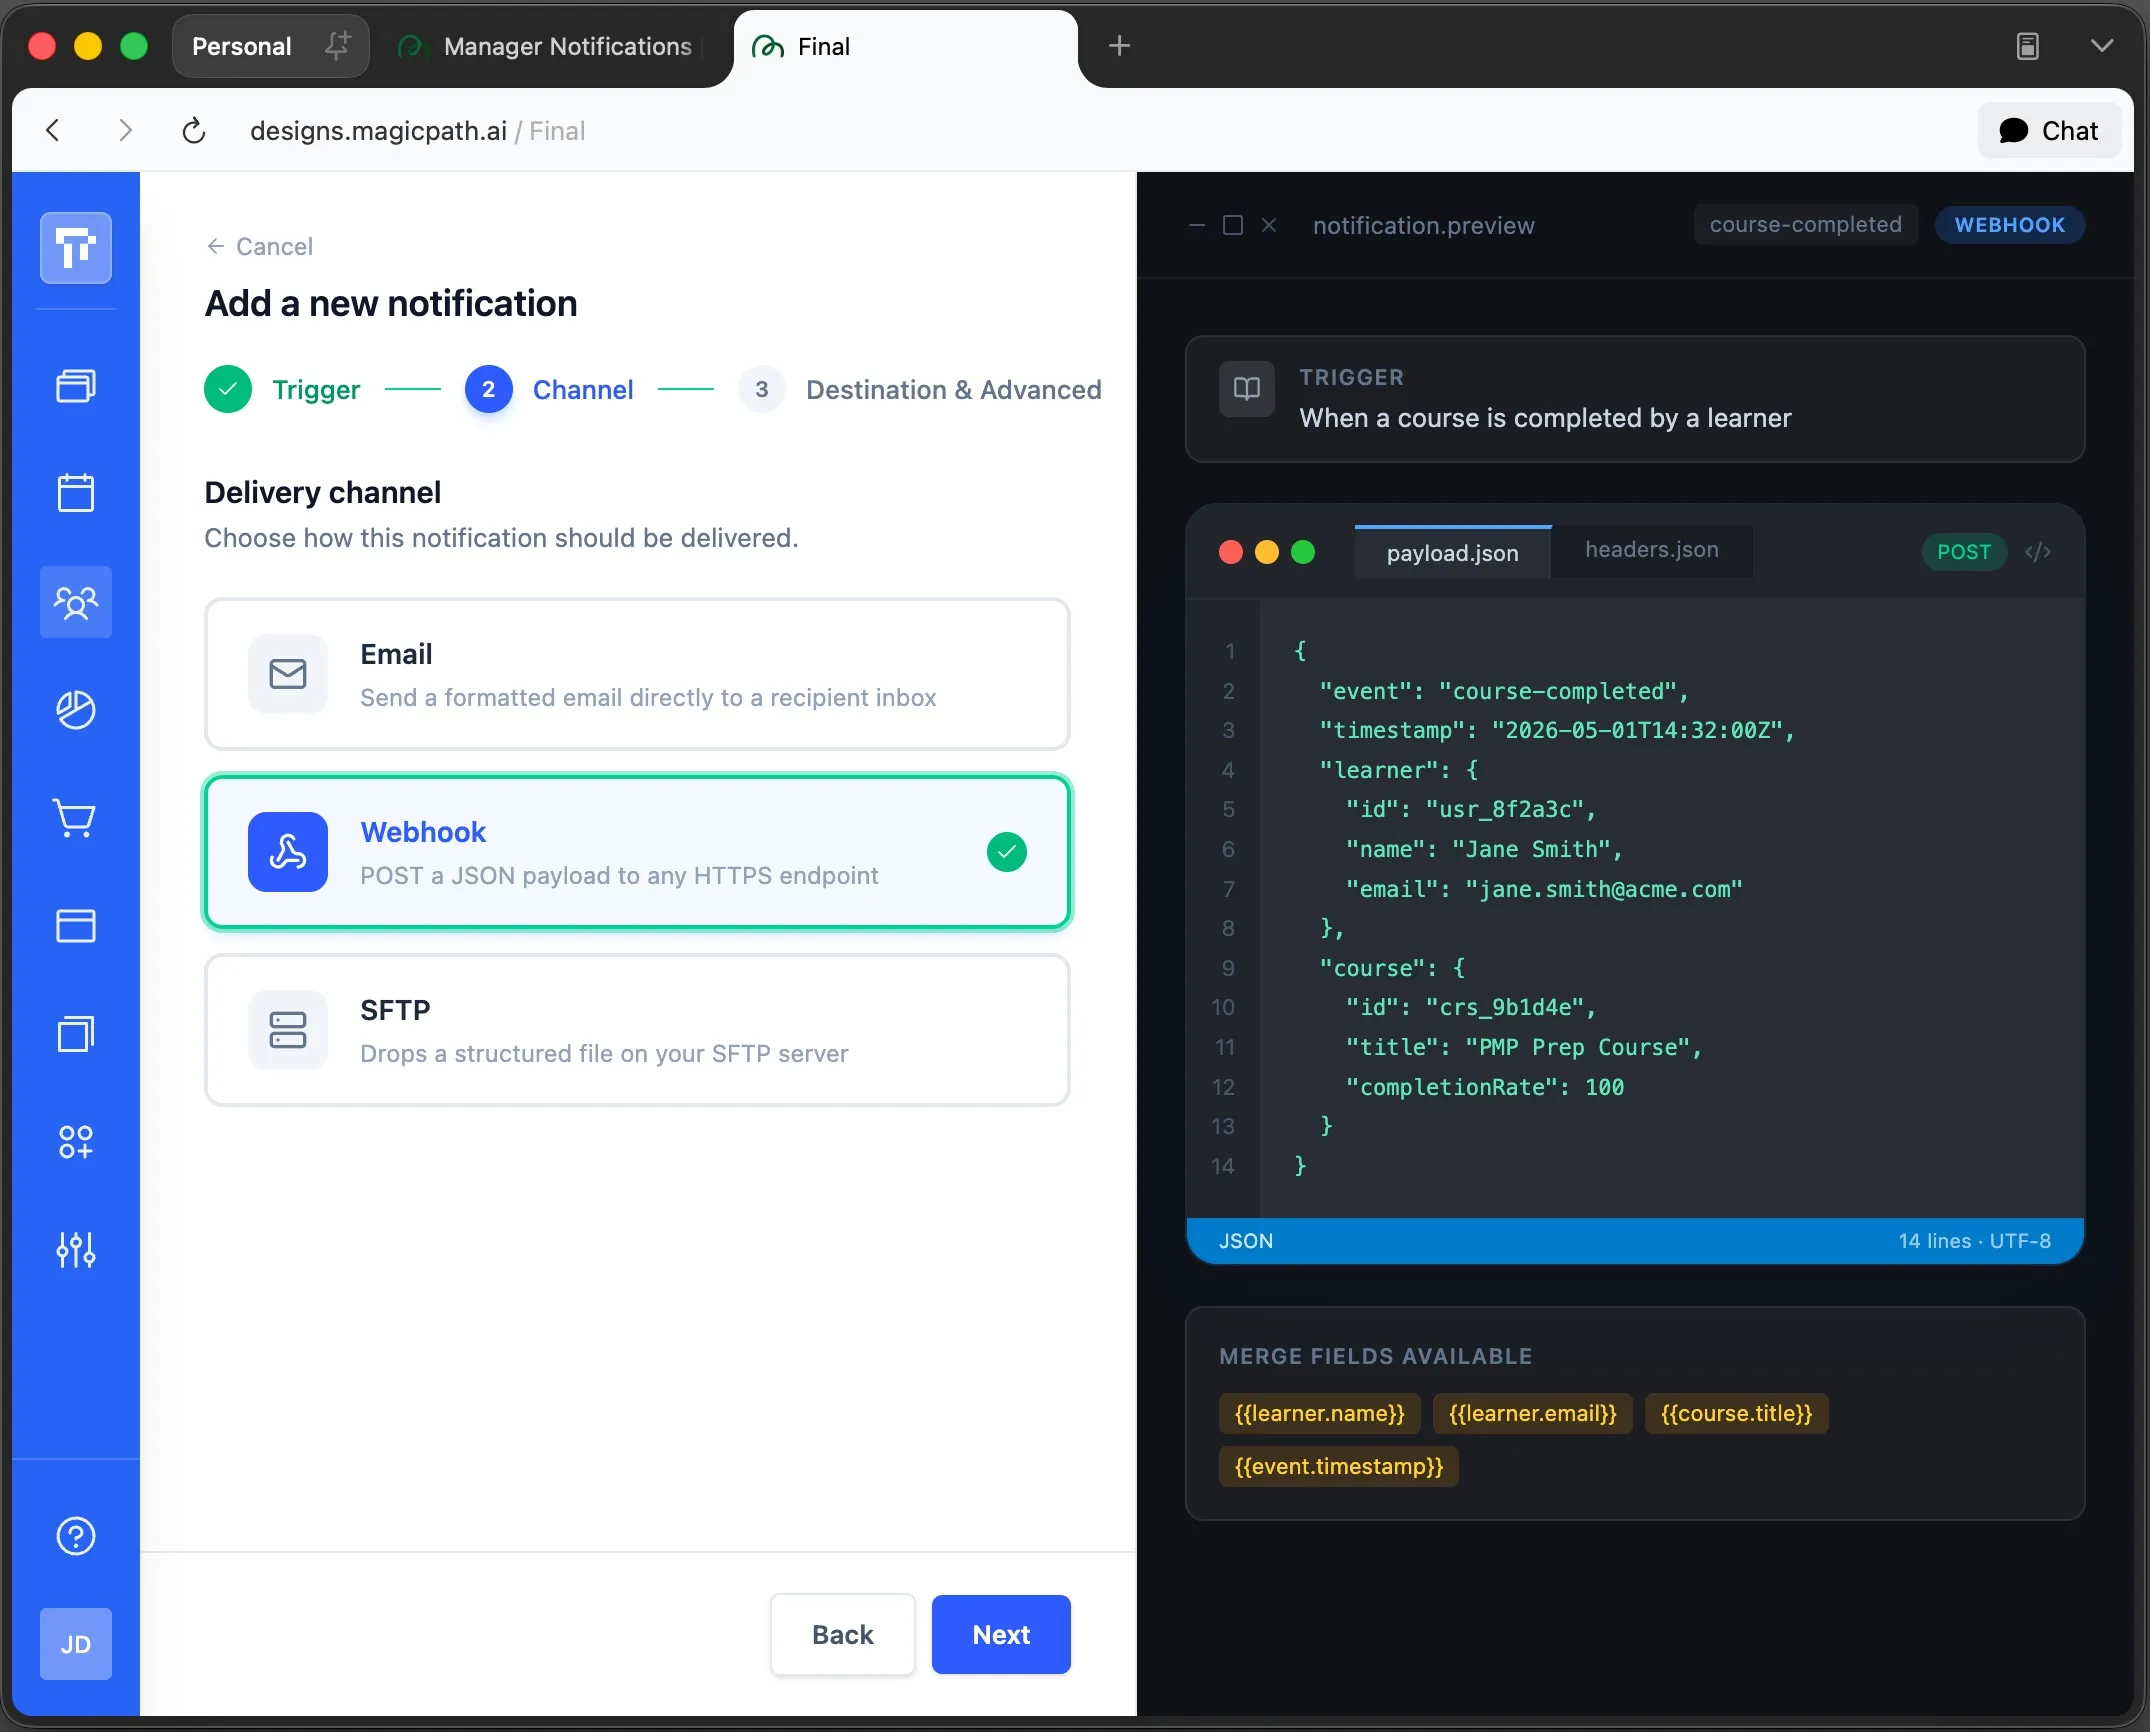Switch to the payload.json tab
The height and width of the screenshot is (1732, 2150).
coord(1452,553)
